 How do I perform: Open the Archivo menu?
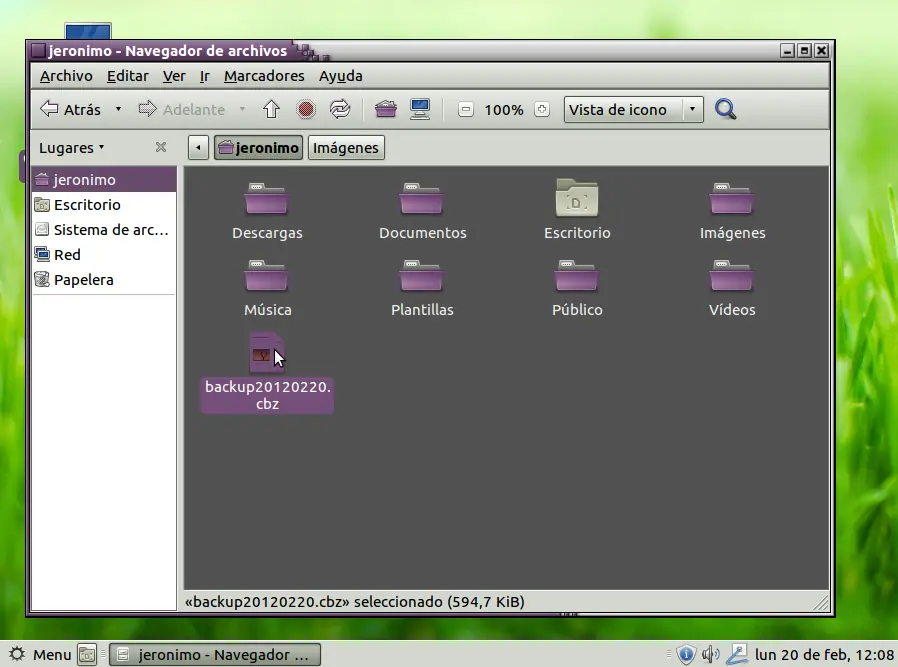pos(66,76)
